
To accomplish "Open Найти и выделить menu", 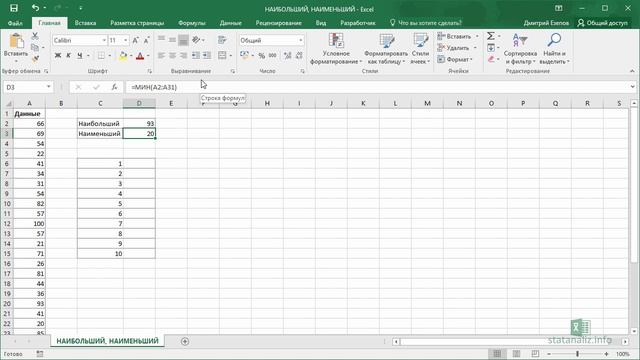I will [554, 49].
